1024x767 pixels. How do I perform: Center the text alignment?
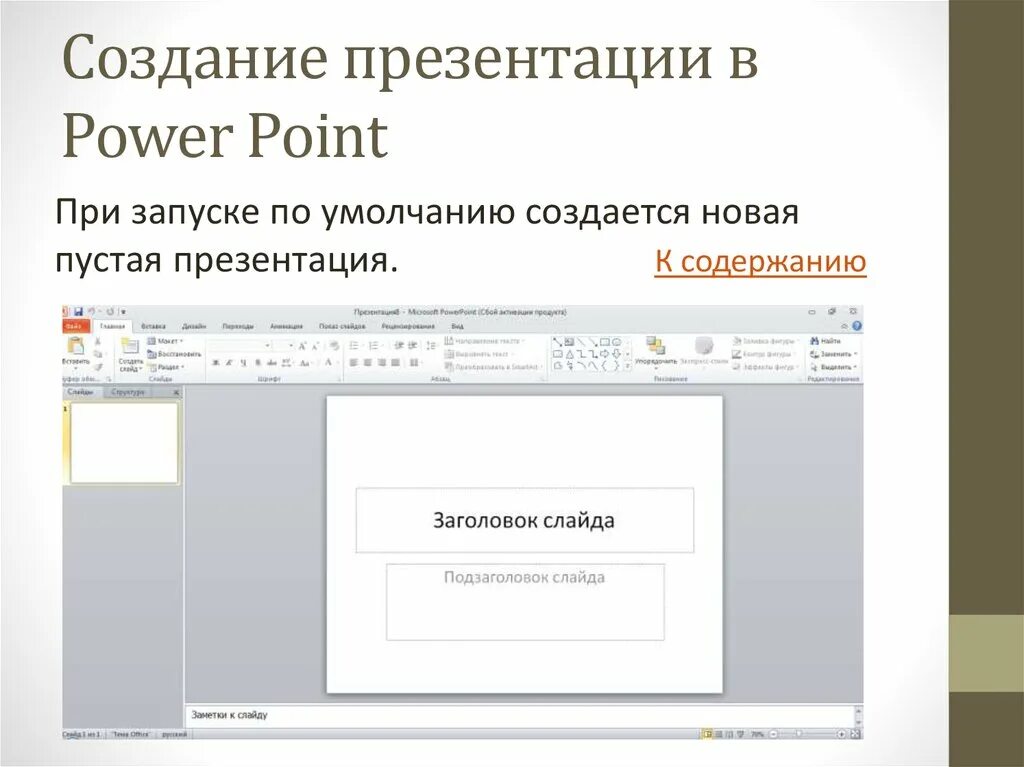368,363
